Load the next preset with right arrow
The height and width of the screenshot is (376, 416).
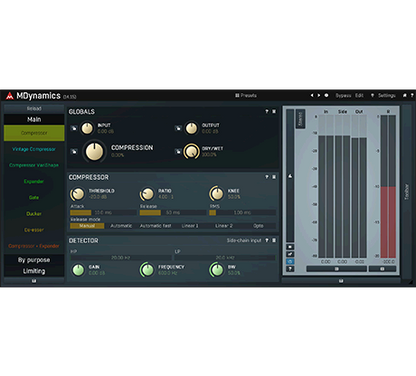[x=319, y=95]
